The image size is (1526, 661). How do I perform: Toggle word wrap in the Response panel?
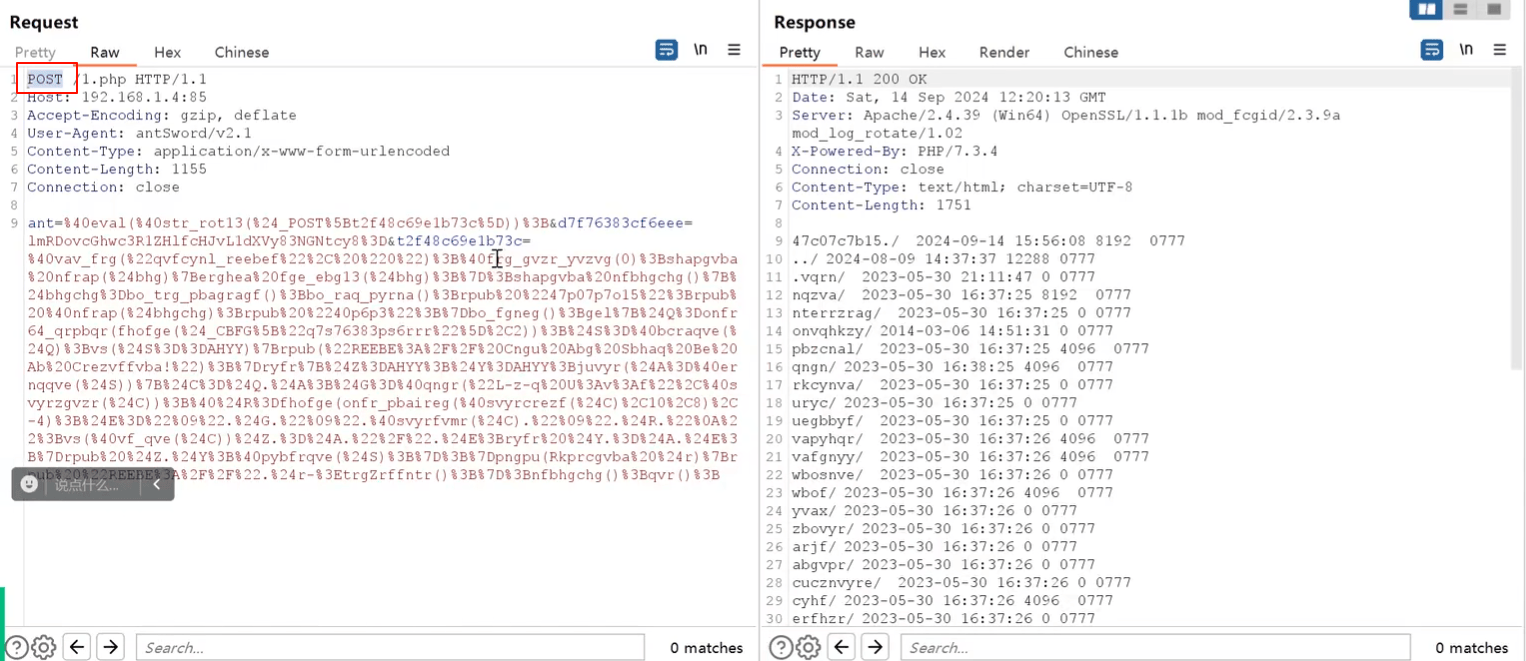pyautogui.click(x=1432, y=50)
